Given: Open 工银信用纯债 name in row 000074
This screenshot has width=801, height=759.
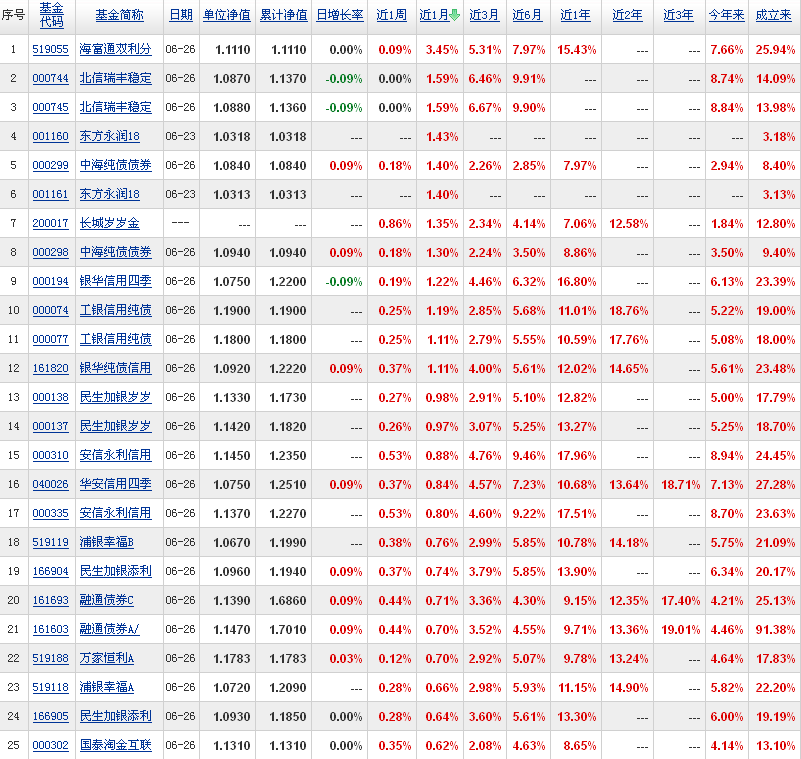Looking at the screenshot, I should [115, 310].
